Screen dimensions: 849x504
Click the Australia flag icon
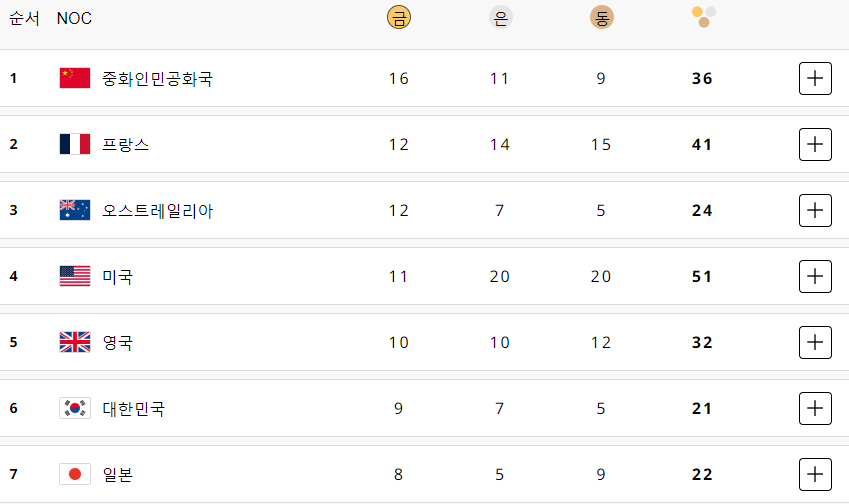coord(75,210)
